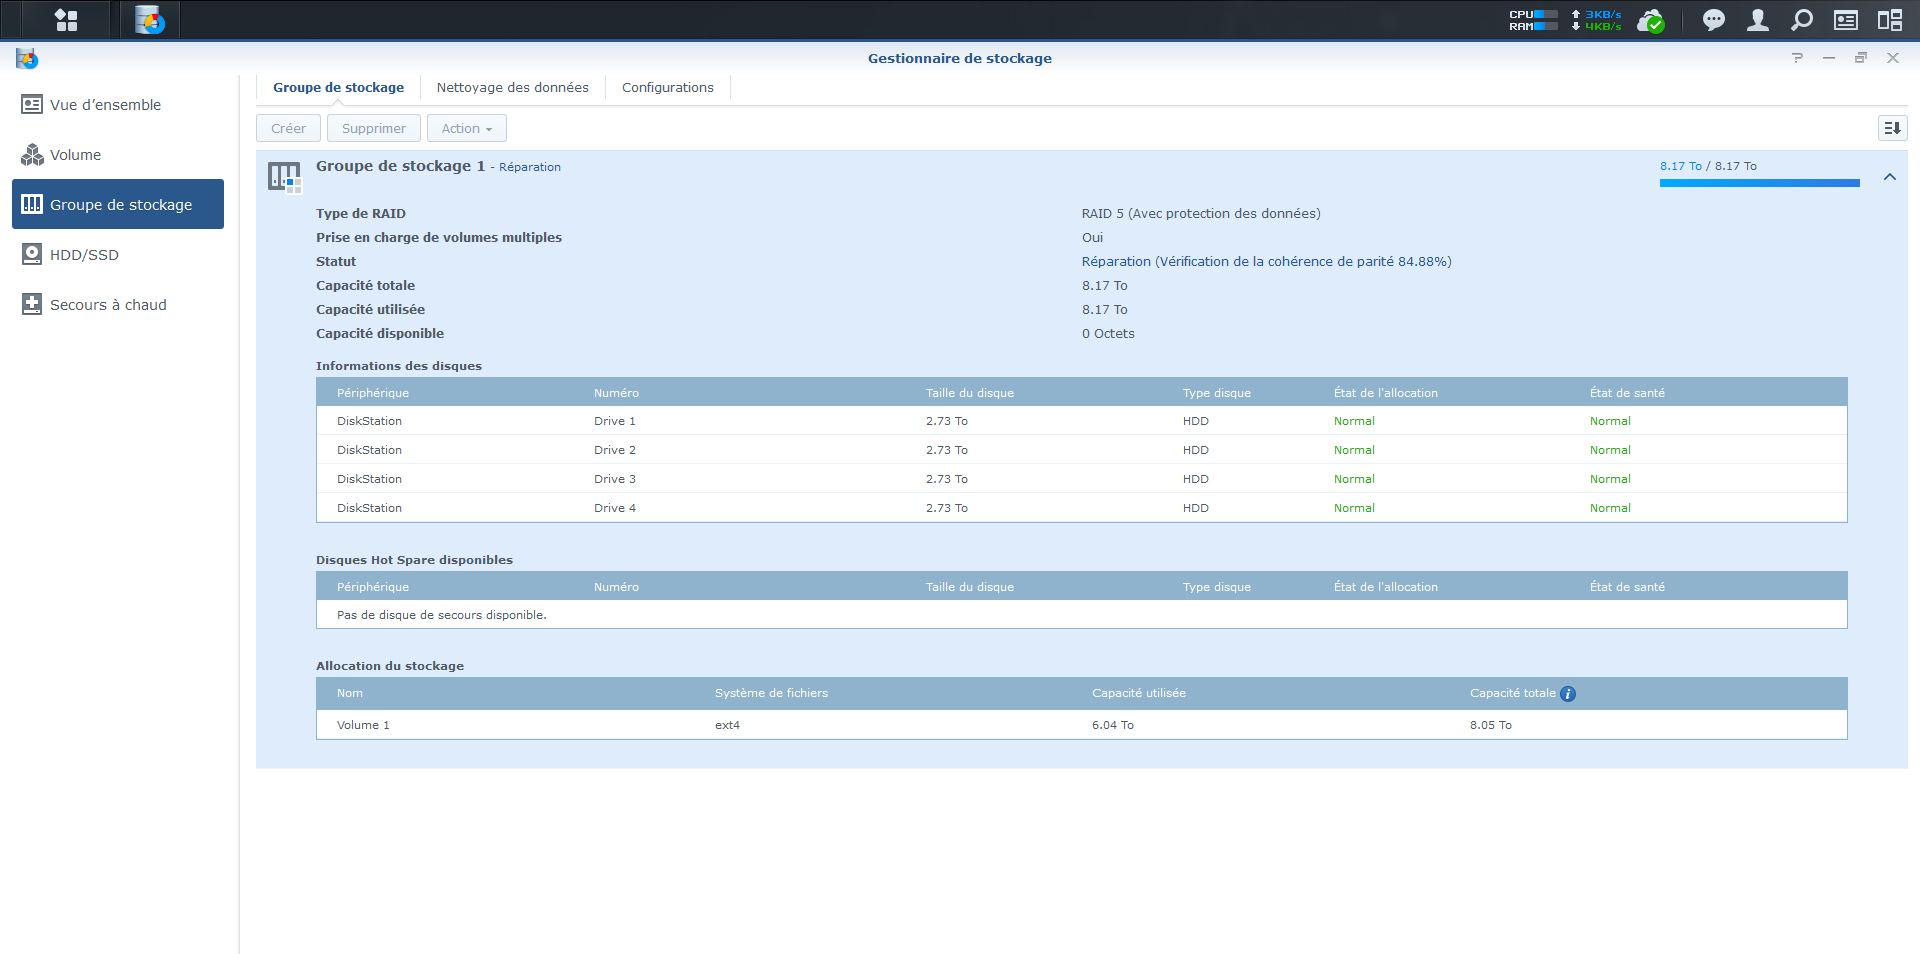1920x954 pixels.
Task: Open HDD/SSD in the sidebar
Action: click(x=84, y=255)
